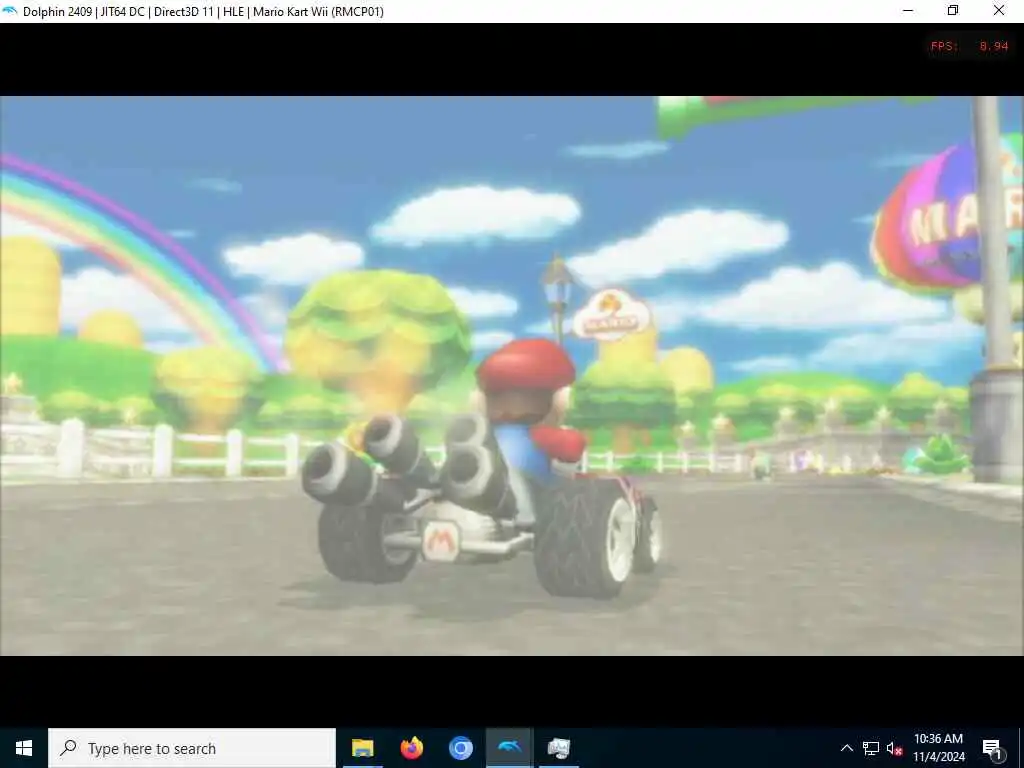1024x768 pixels.
Task: Open the Chromium browser taskbar icon
Action: 460,748
